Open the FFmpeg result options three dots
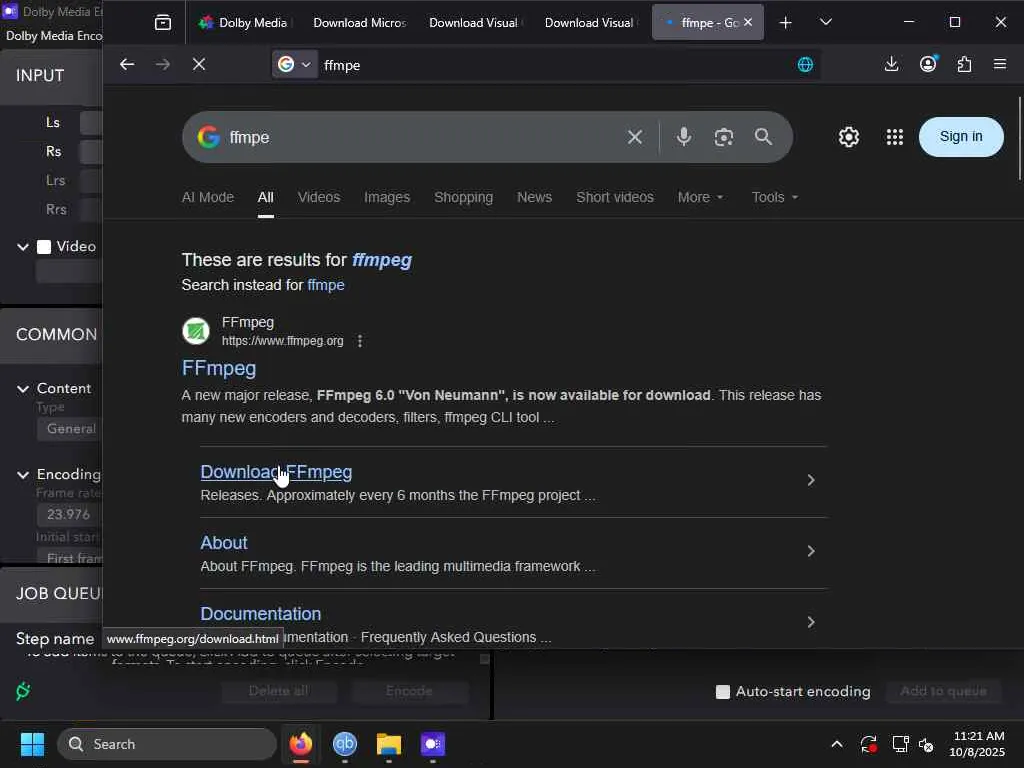 point(360,341)
